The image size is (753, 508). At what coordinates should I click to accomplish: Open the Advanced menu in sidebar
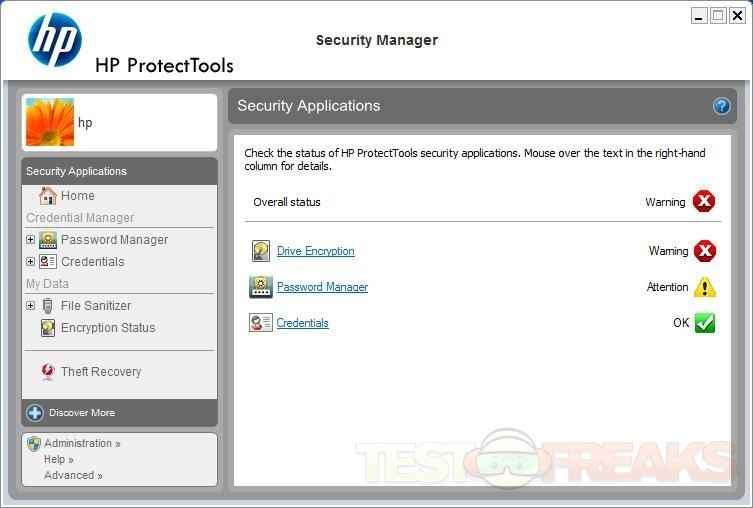pos(73,476)
